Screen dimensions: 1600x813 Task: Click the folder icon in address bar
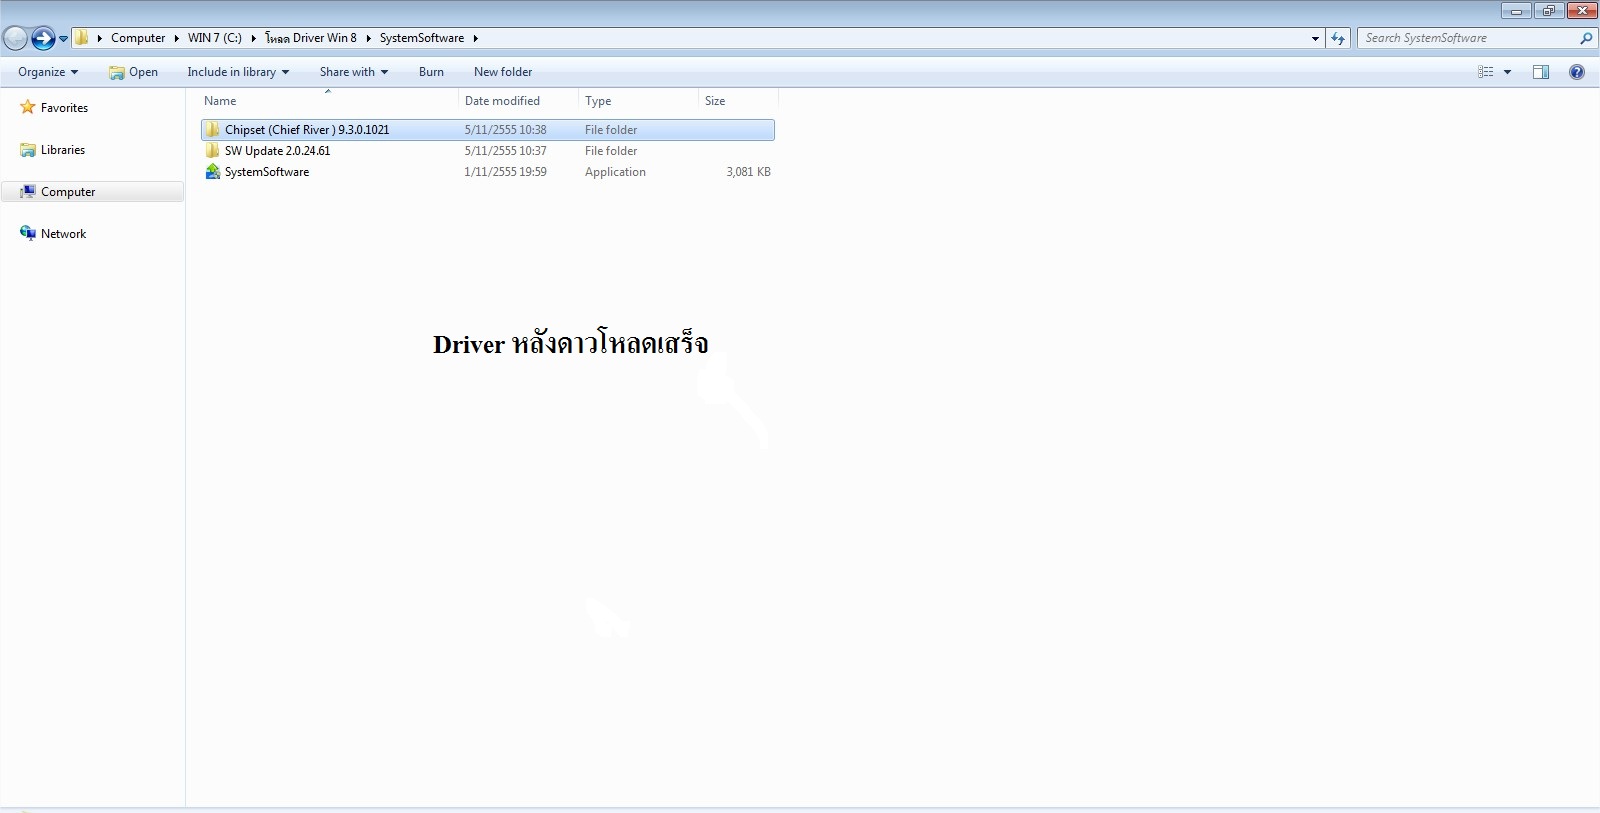click(x=81, y=38)
